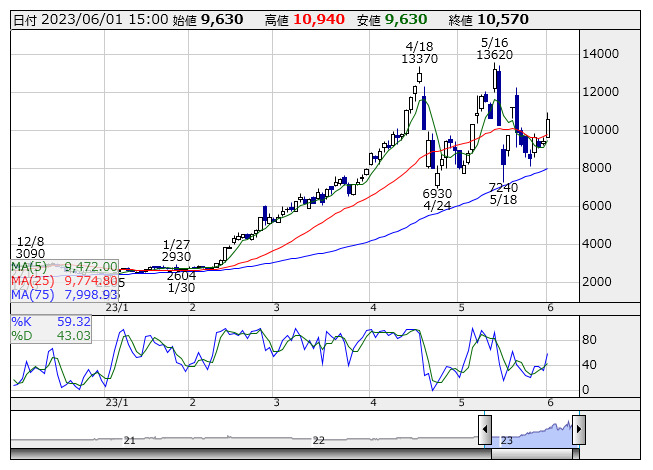Image resolution: width=653 pixels, height=470 pixels.
Task: Click the %D stochastic legend value
Action: (75, 336)
